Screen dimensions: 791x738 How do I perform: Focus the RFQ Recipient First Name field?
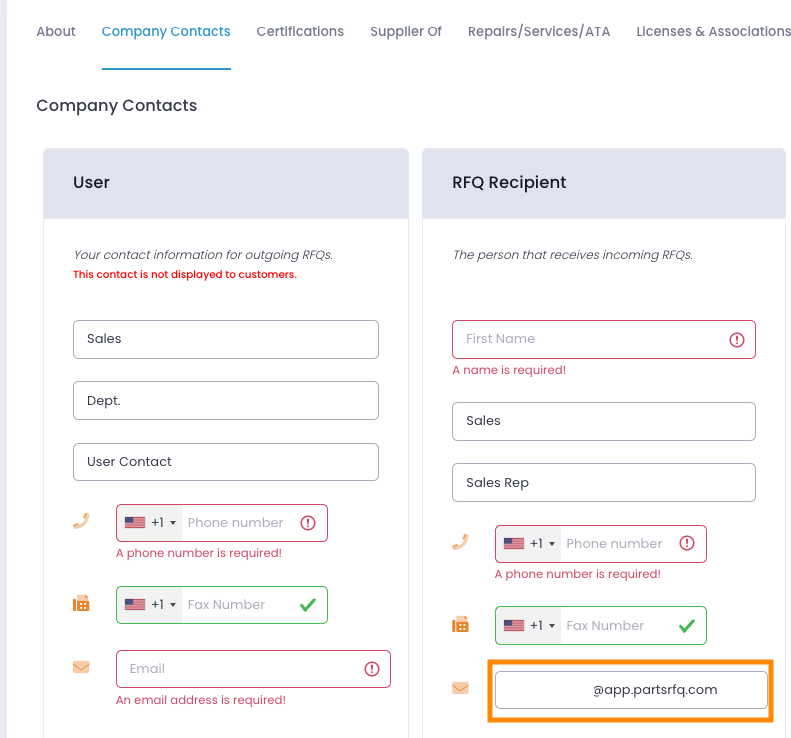pos(603,339)
